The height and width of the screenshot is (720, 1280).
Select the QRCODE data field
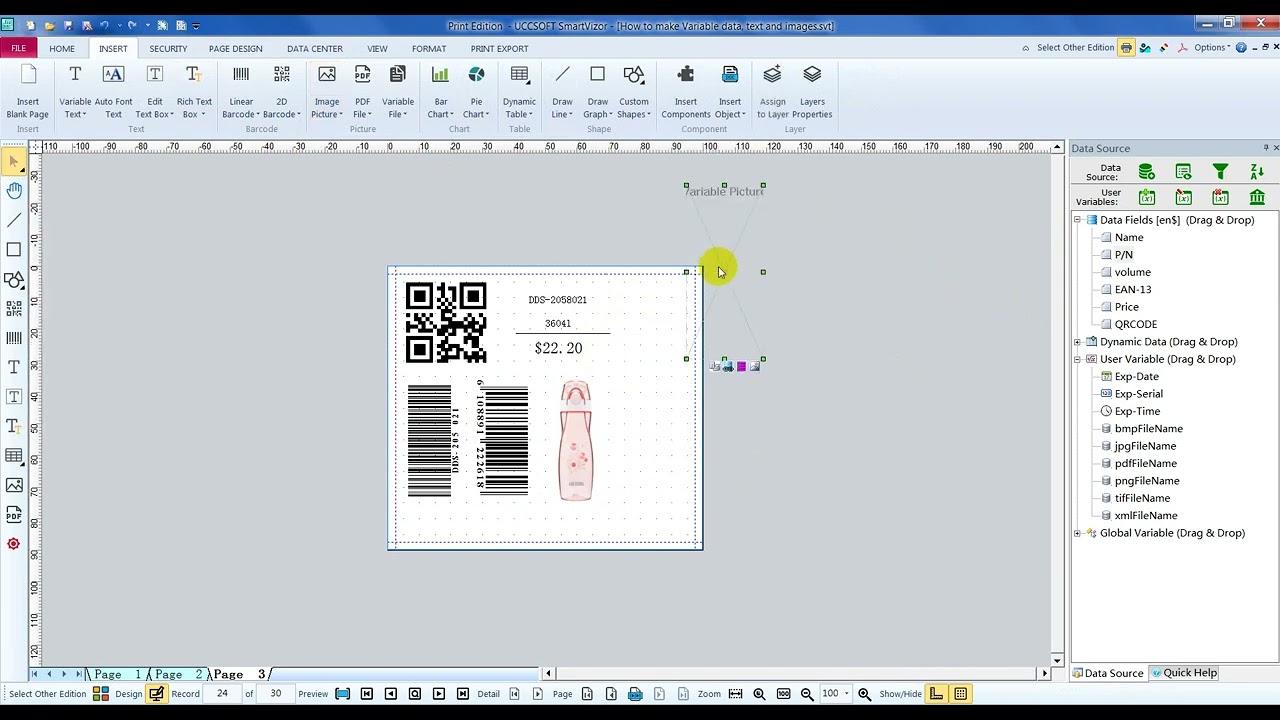[1135, 324]
